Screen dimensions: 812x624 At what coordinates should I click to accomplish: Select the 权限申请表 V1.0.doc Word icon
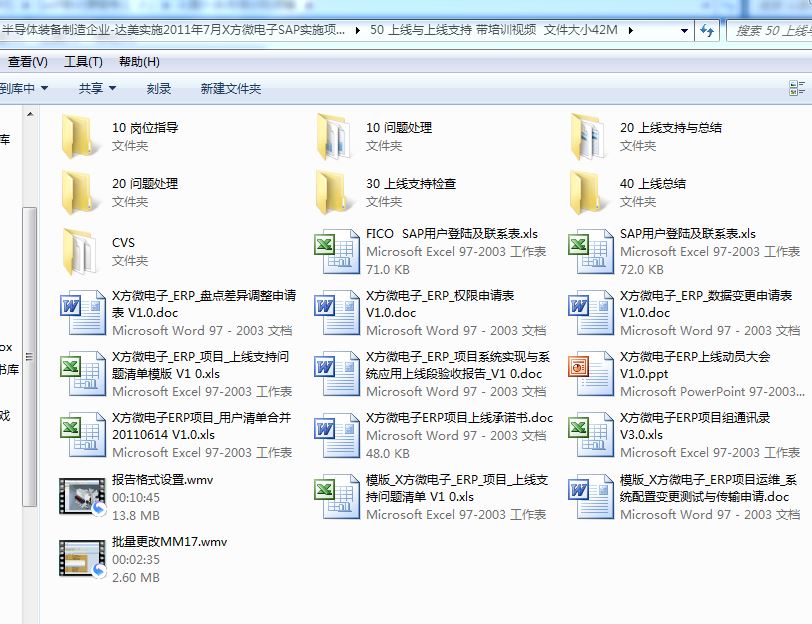[337, 312]
